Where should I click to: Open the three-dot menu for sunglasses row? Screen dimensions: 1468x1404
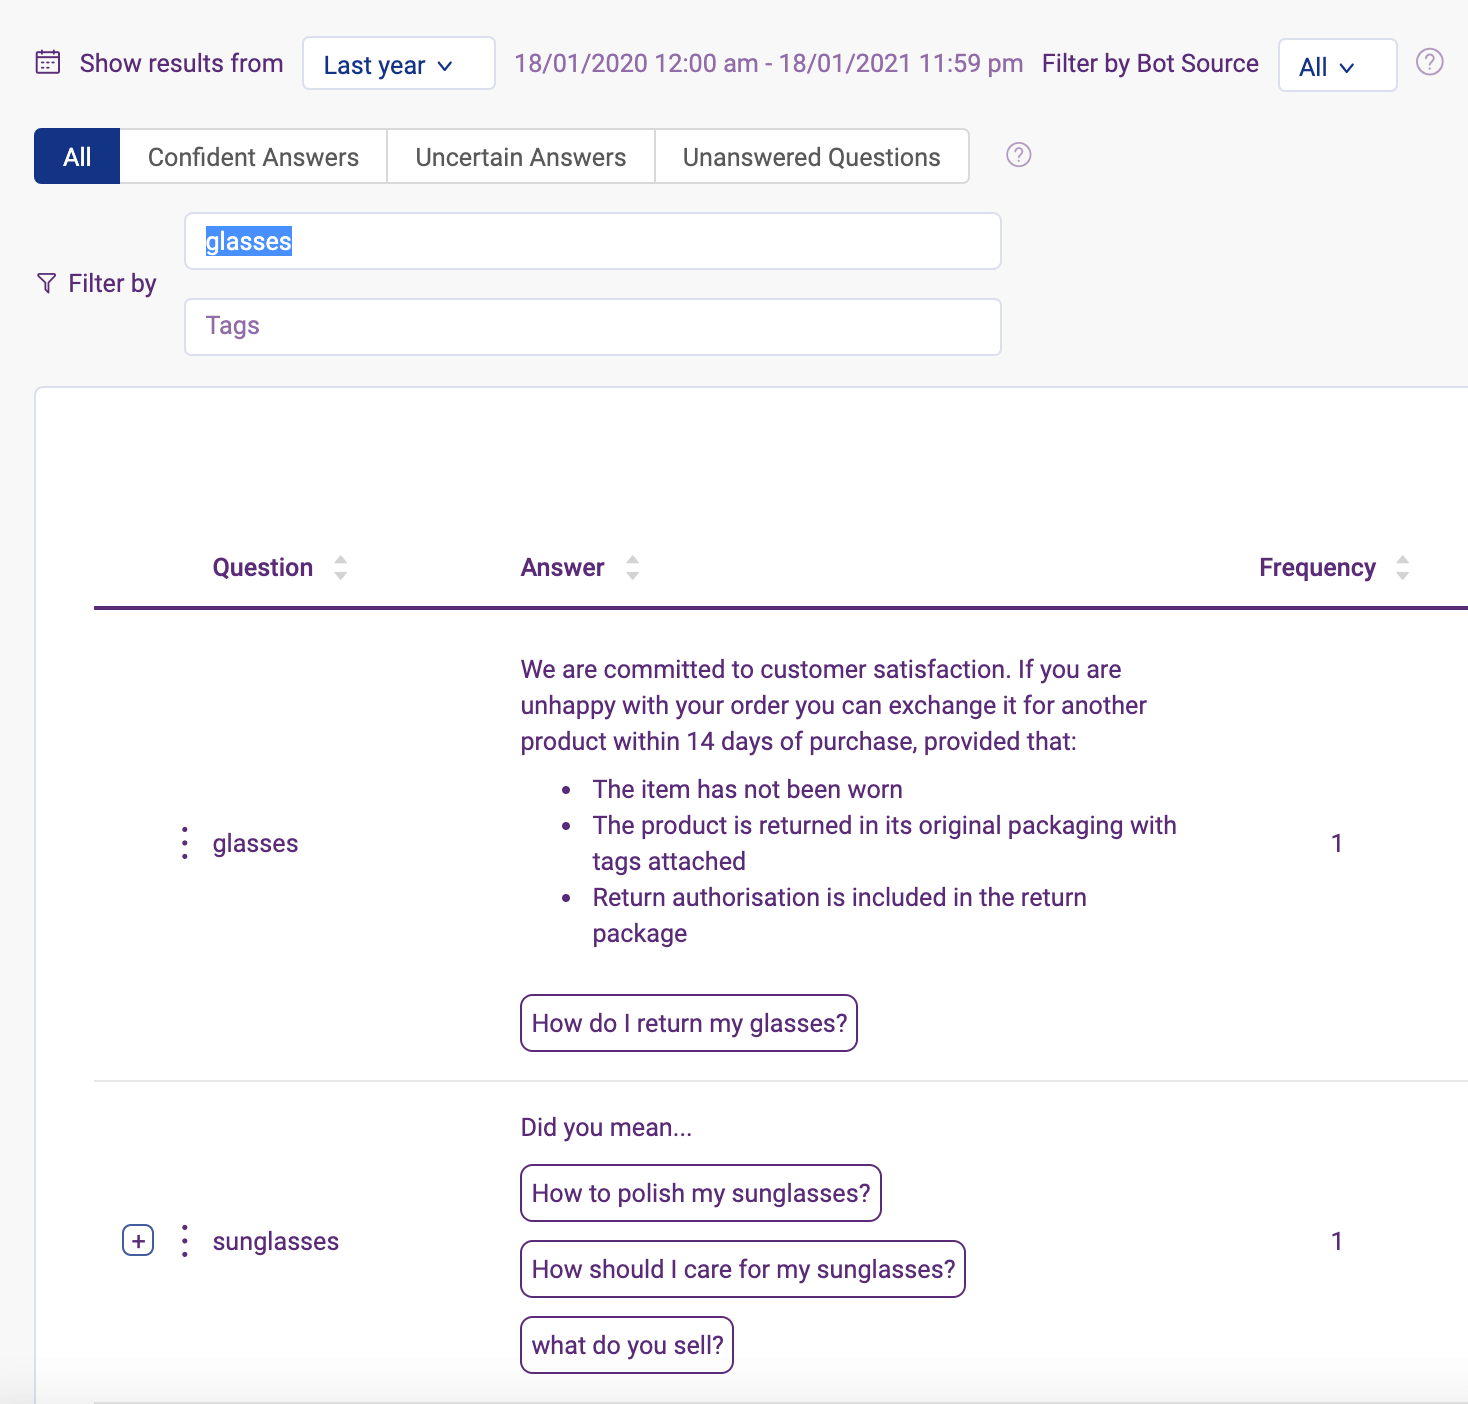pos(185,1241)
